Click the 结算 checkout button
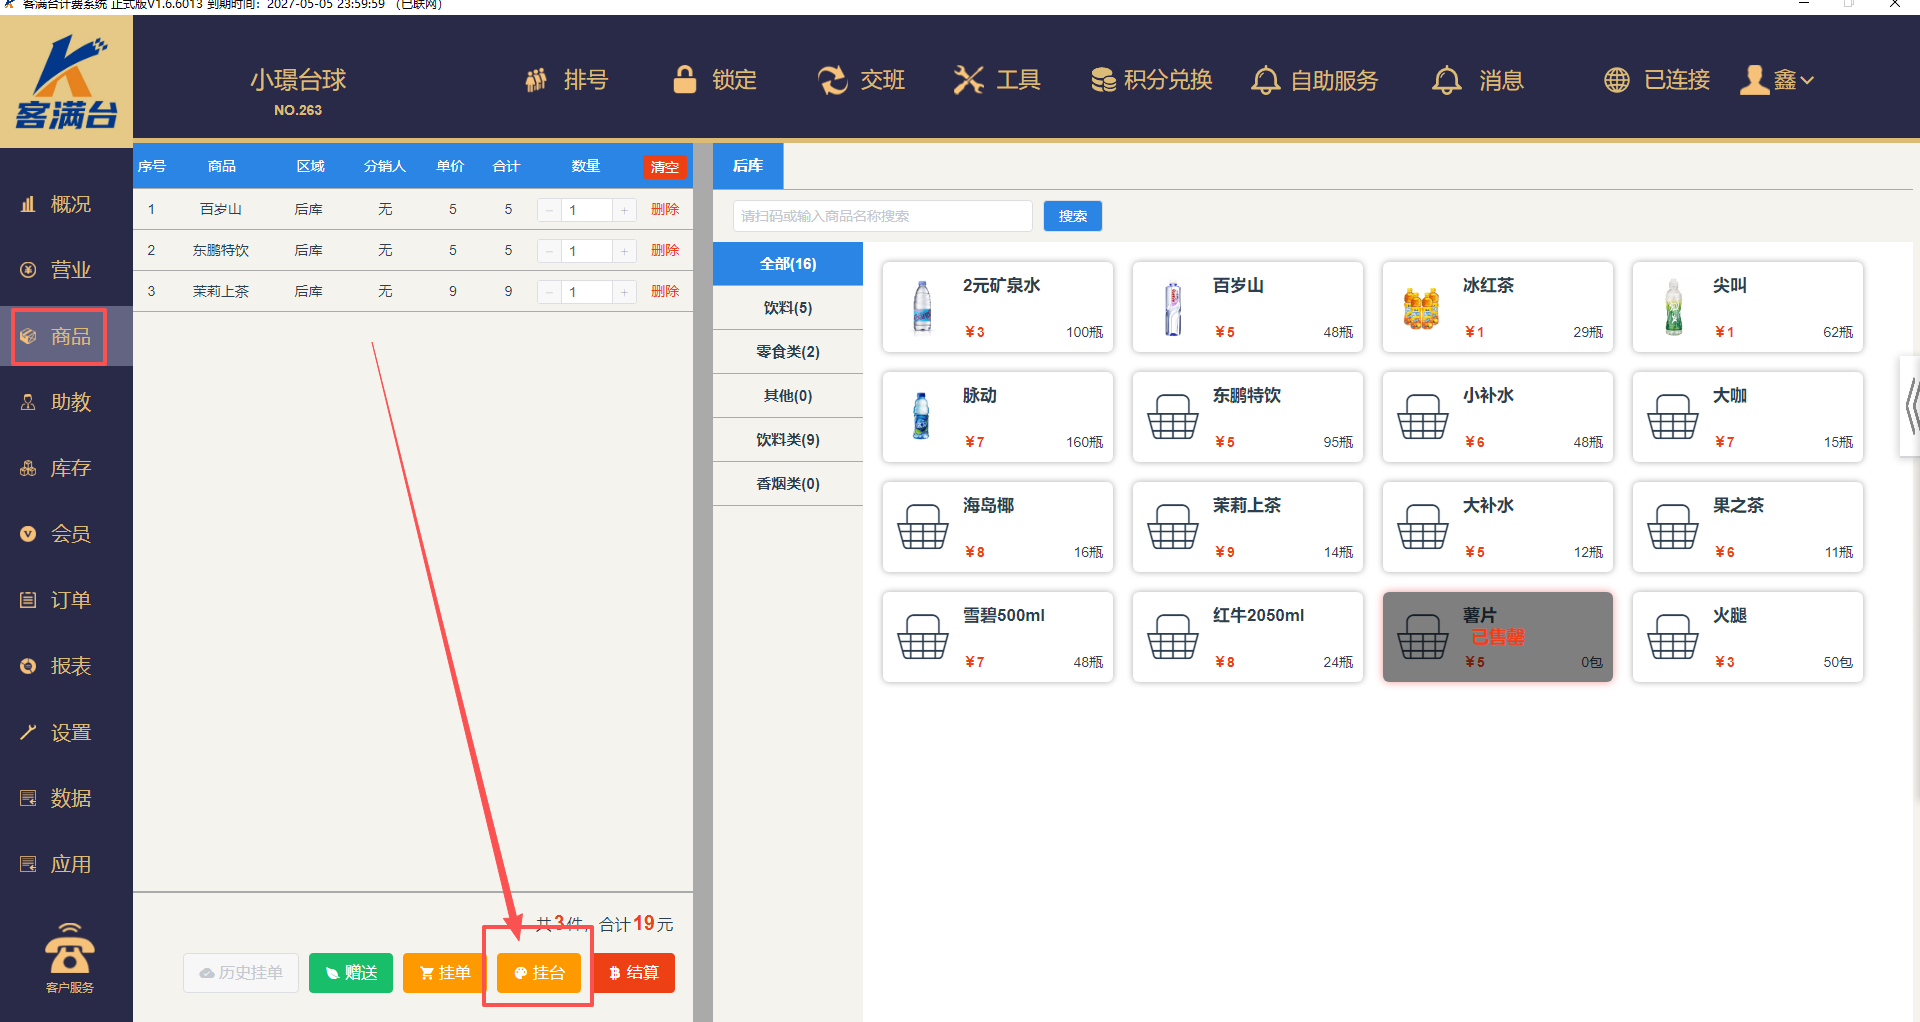Viewport: 1920px width, 1022px height. click(635, 973)
